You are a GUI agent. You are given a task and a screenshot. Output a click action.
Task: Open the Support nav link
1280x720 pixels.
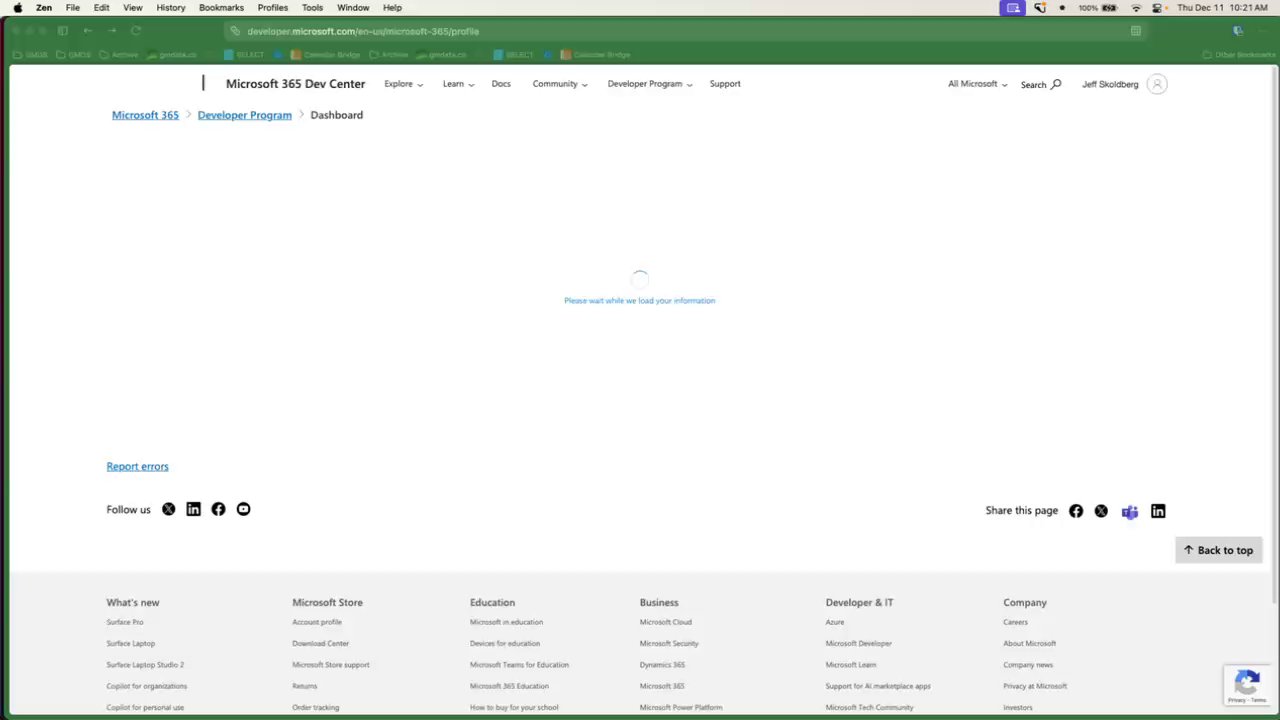pyautogui.click(x=725, y=84)
